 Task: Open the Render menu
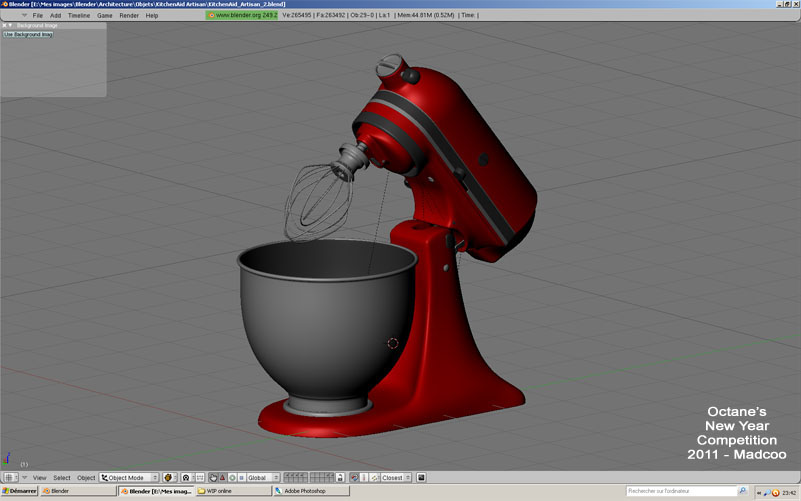coord(129,15)
